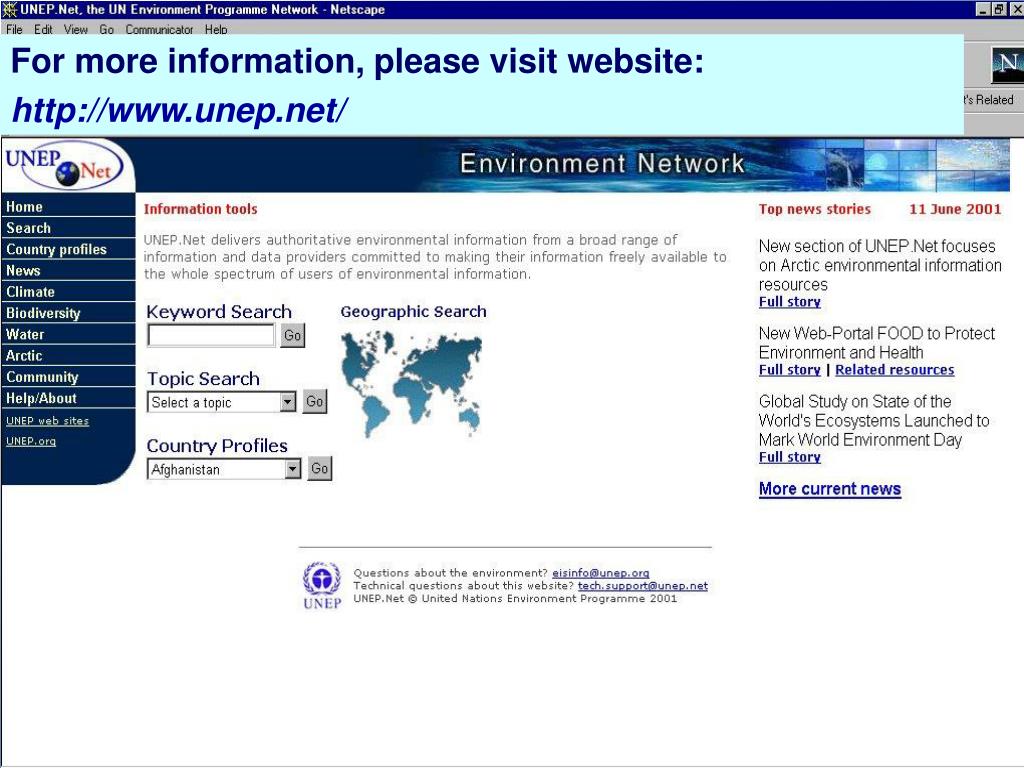Click the Netscape title bar icon
1024x768 pixels.
point(10,9)
